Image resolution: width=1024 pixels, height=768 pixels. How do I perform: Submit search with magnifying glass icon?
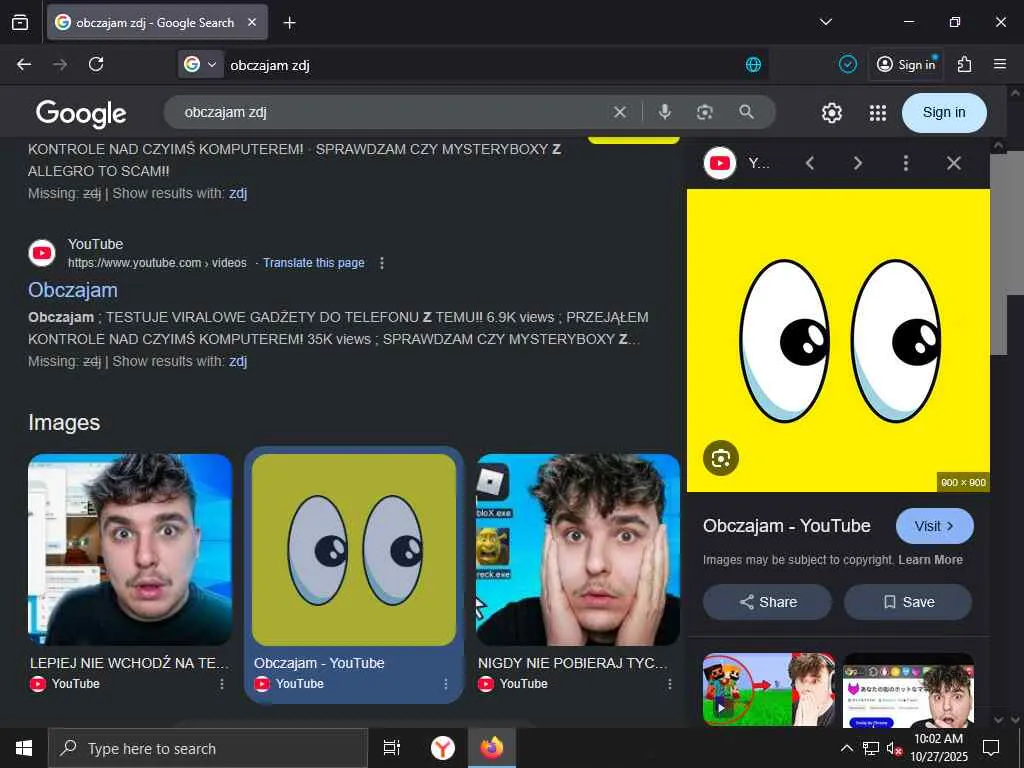(x=746, y=112)
